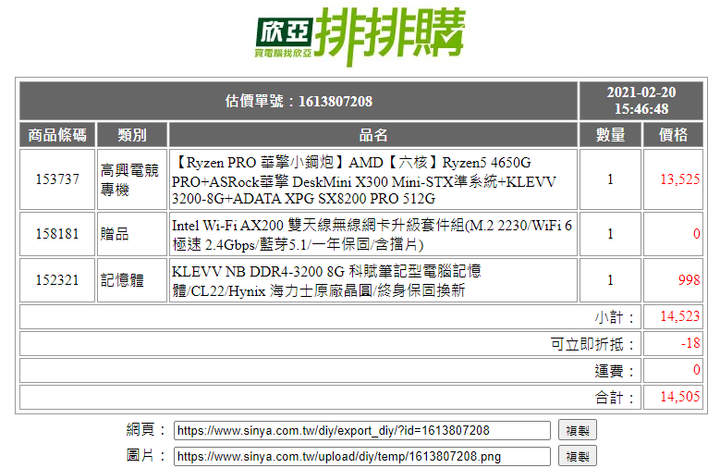Click price 0 in the 贈品 row
The height and width of the screenshot is (468, 720).
click(x=697, y=234)
